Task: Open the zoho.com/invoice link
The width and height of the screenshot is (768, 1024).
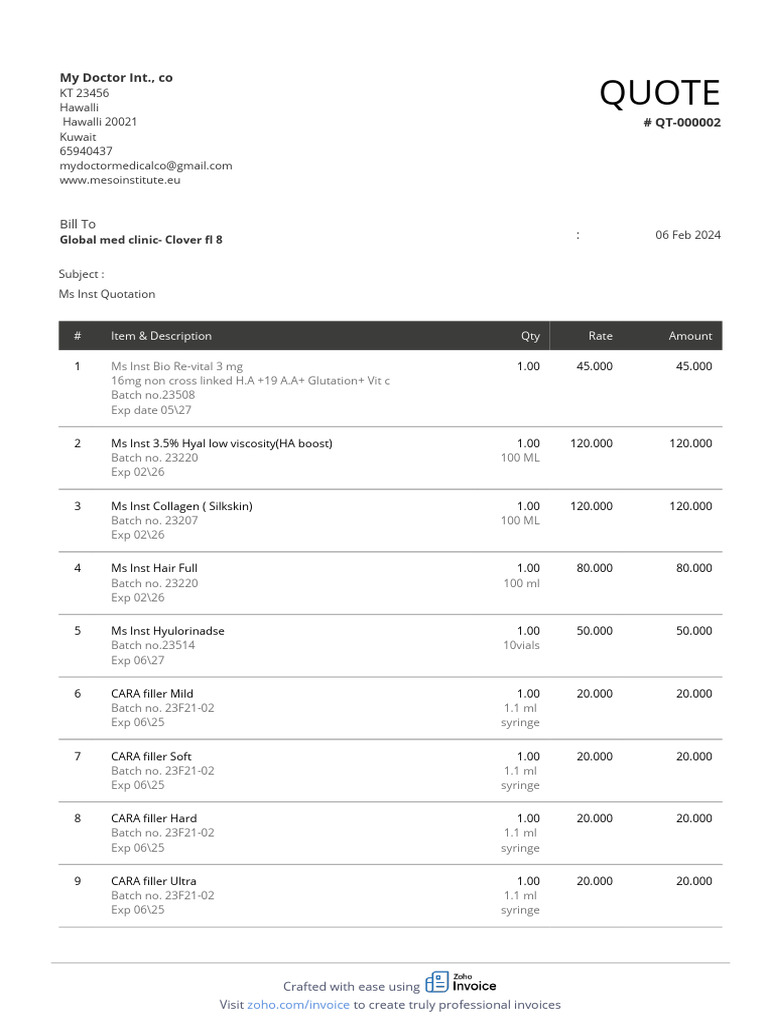Action: pos(298,1005)
